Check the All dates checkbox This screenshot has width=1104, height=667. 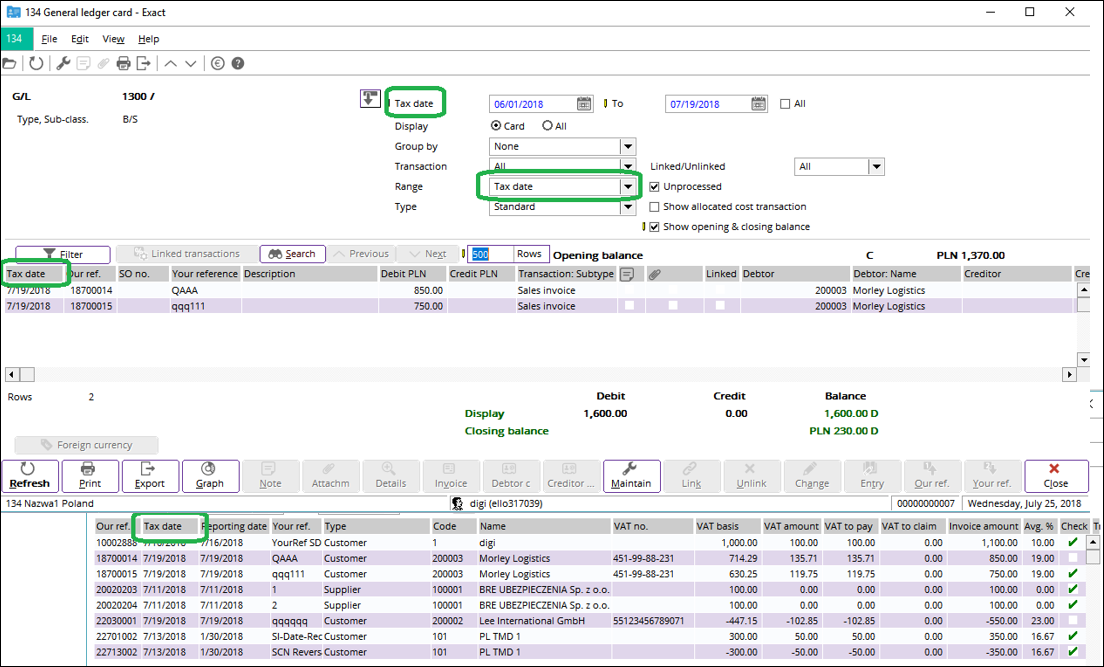pyautogui.click(x=785, y=104)
